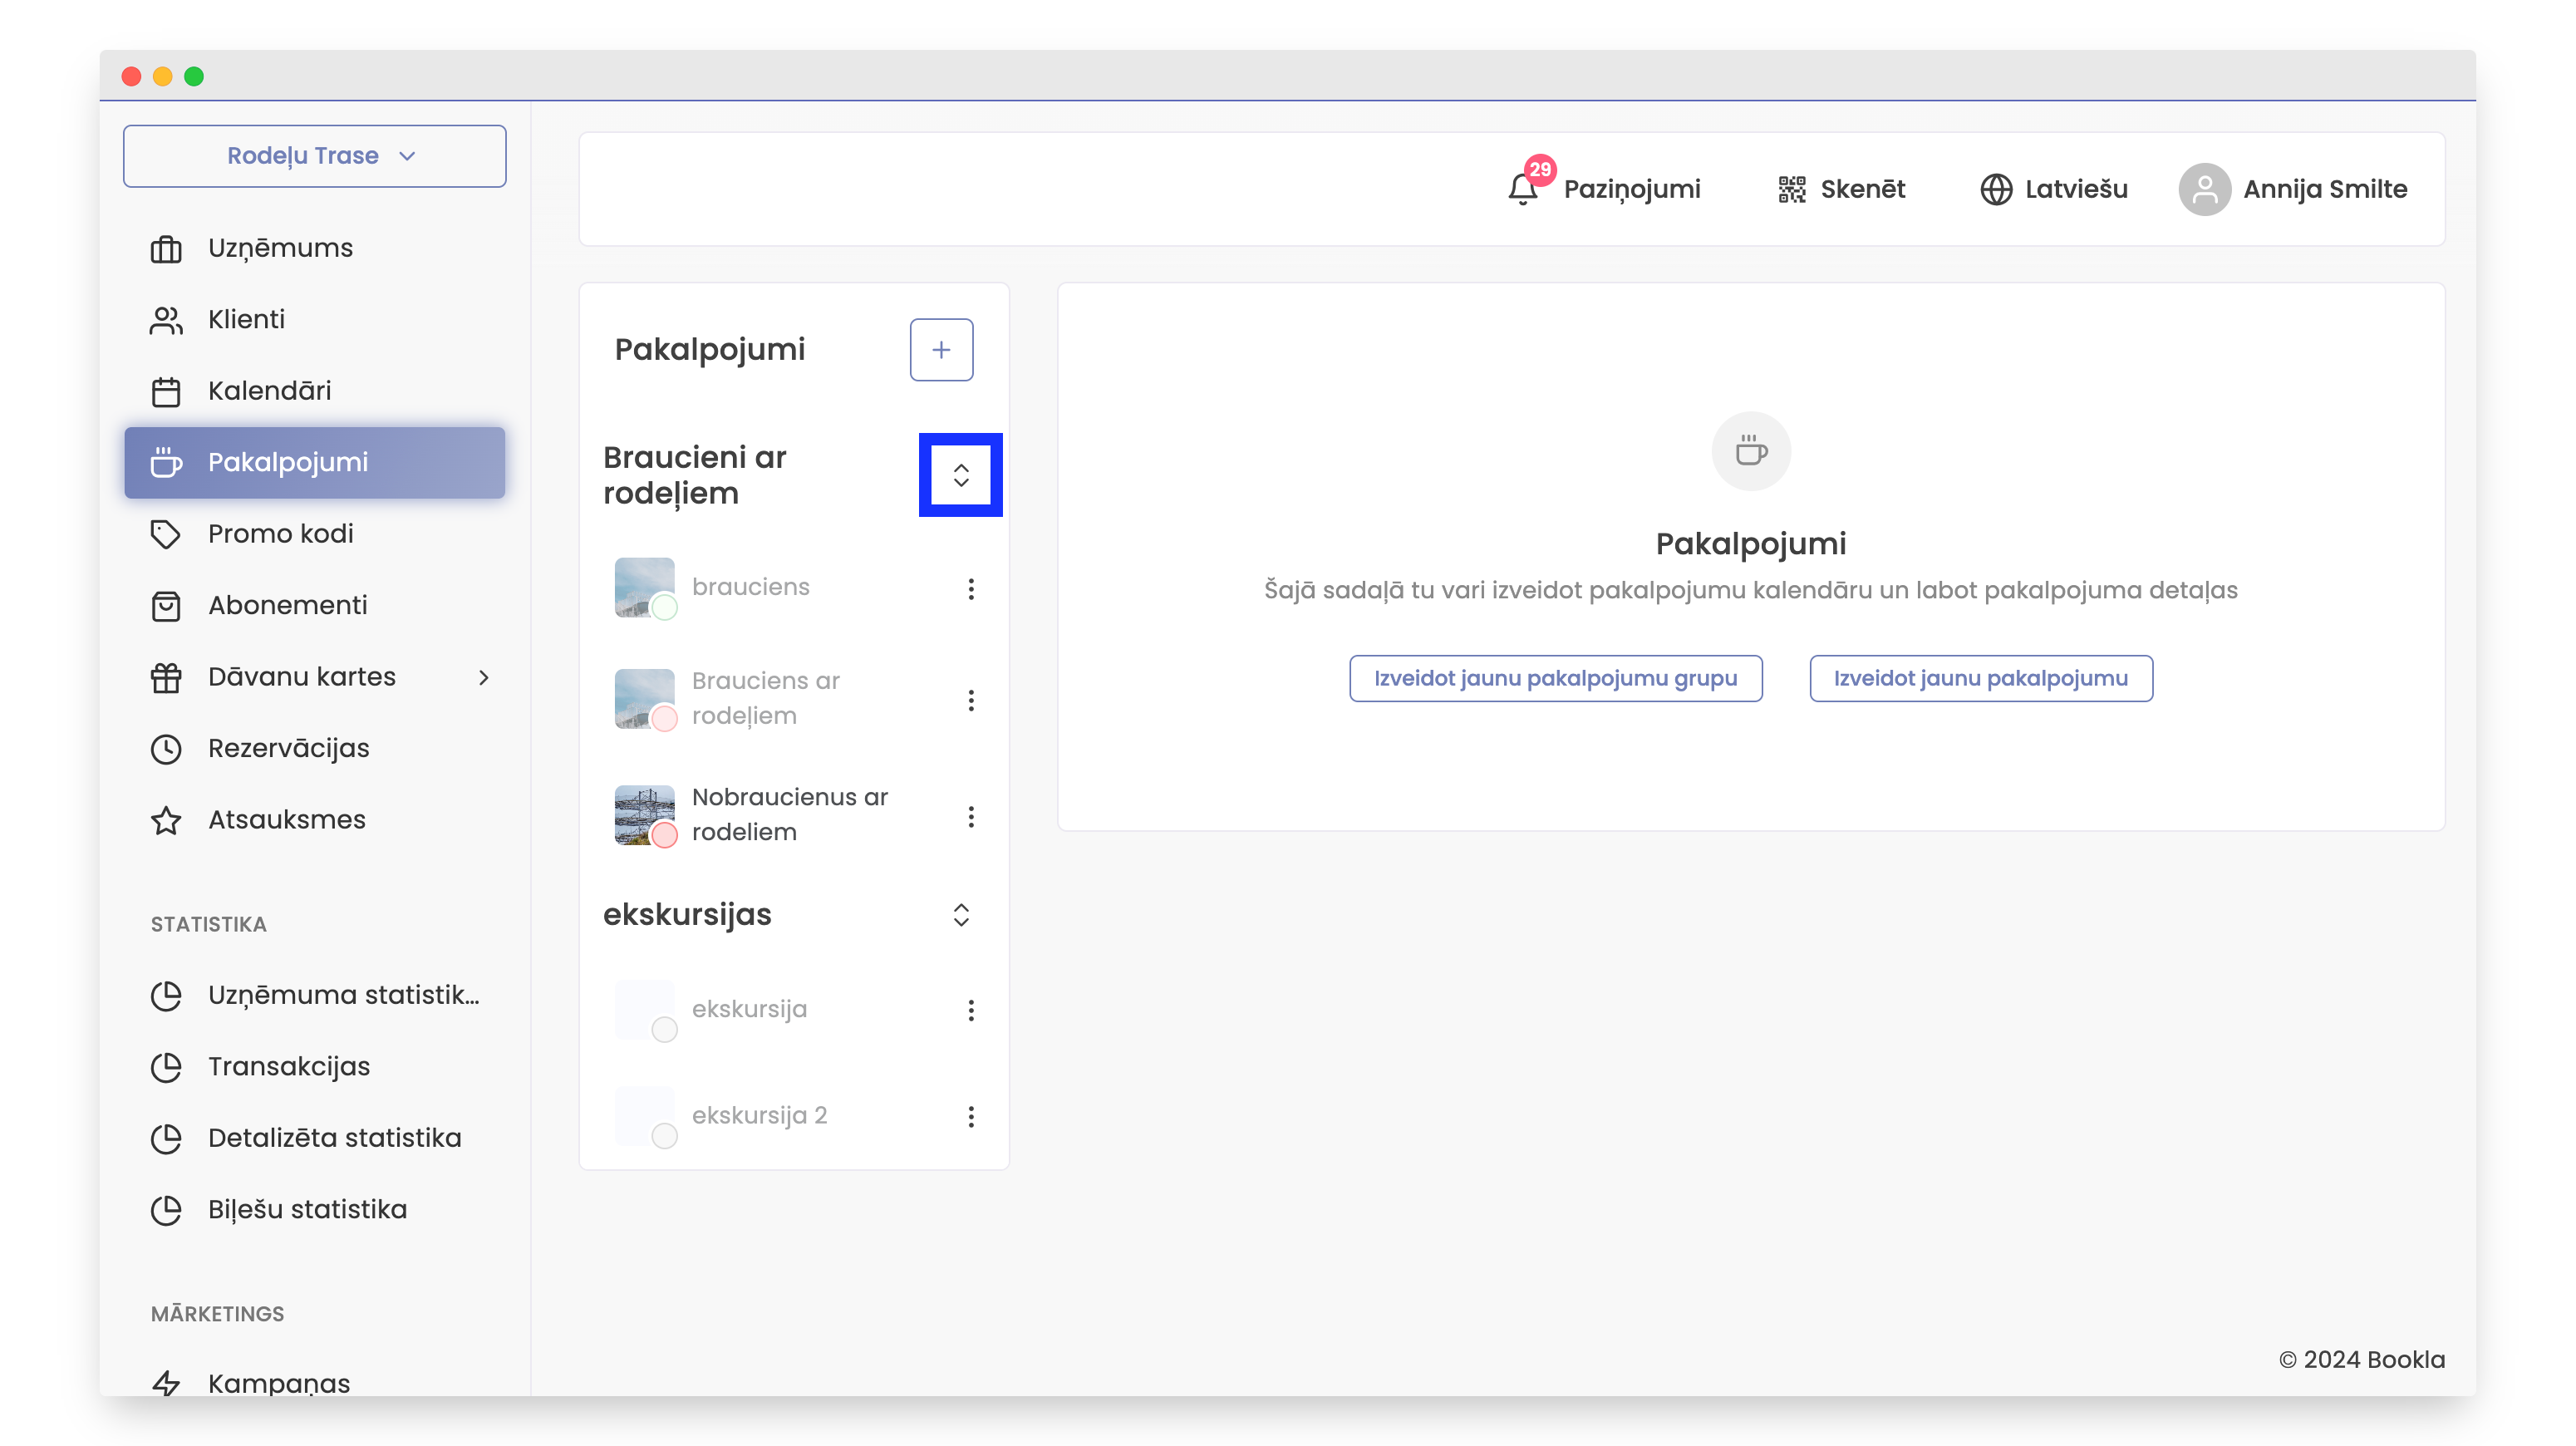Collapse the Braucieni ar rodeļiem group
This screenshot has height=1446, width=2576.
[x=960, y=475]
